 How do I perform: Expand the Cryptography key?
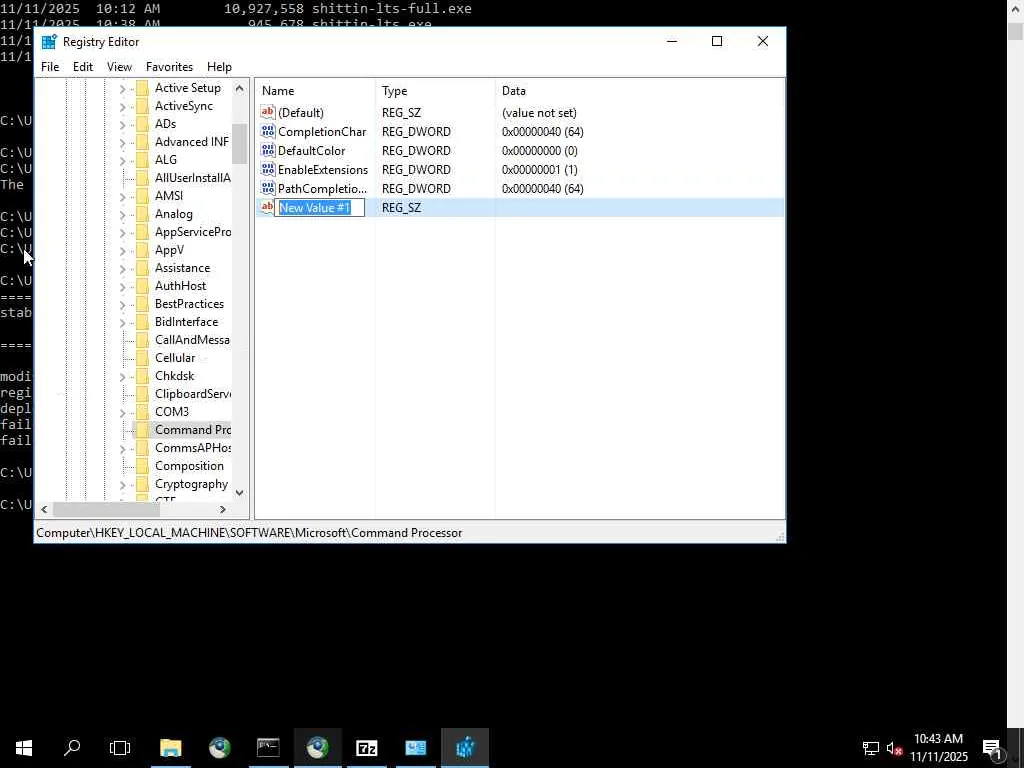(123, 485)
